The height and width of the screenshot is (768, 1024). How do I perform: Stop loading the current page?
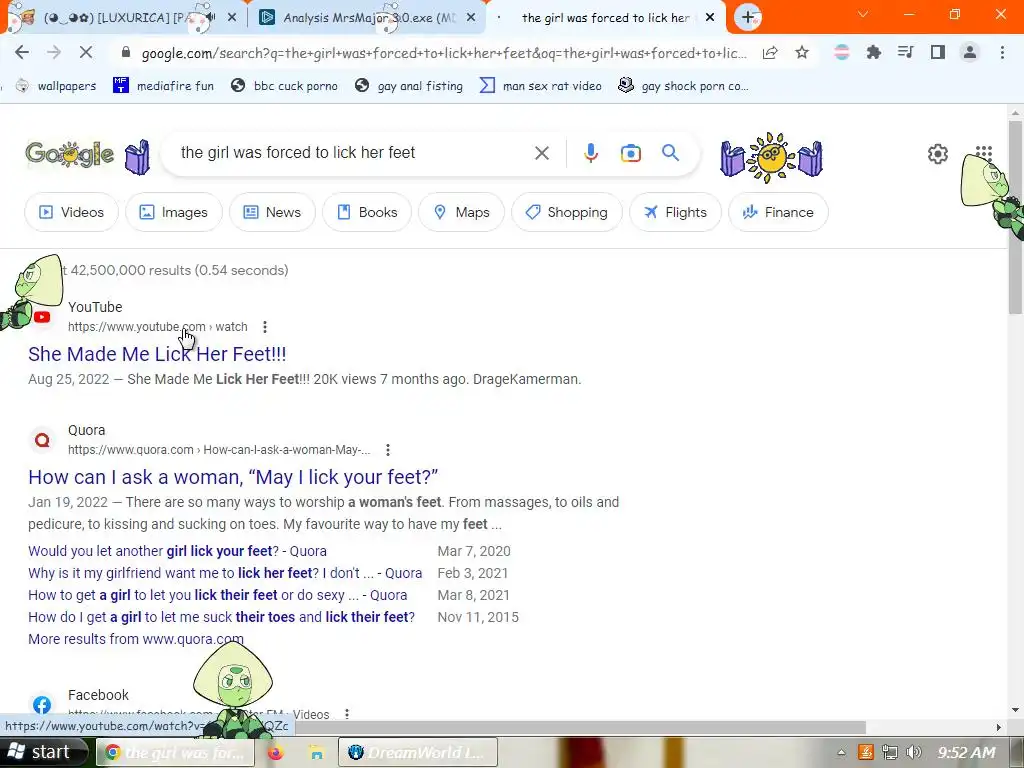(86, 53)
